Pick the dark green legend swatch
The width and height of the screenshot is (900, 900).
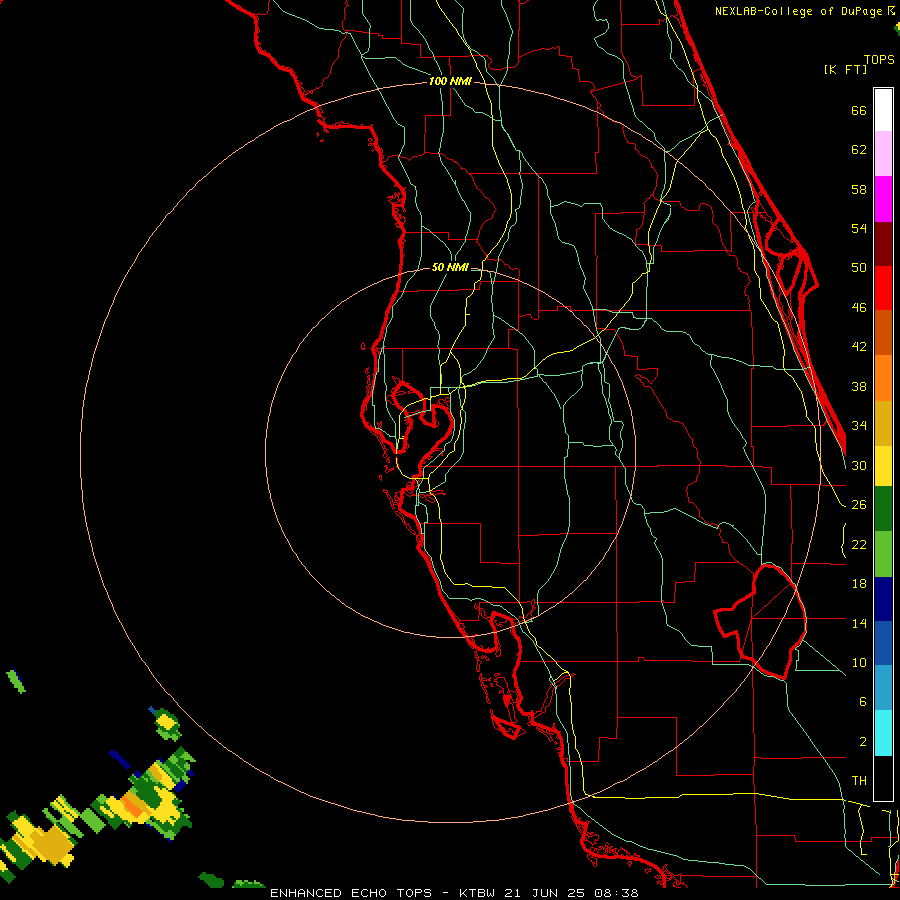(x=883, y=509)
